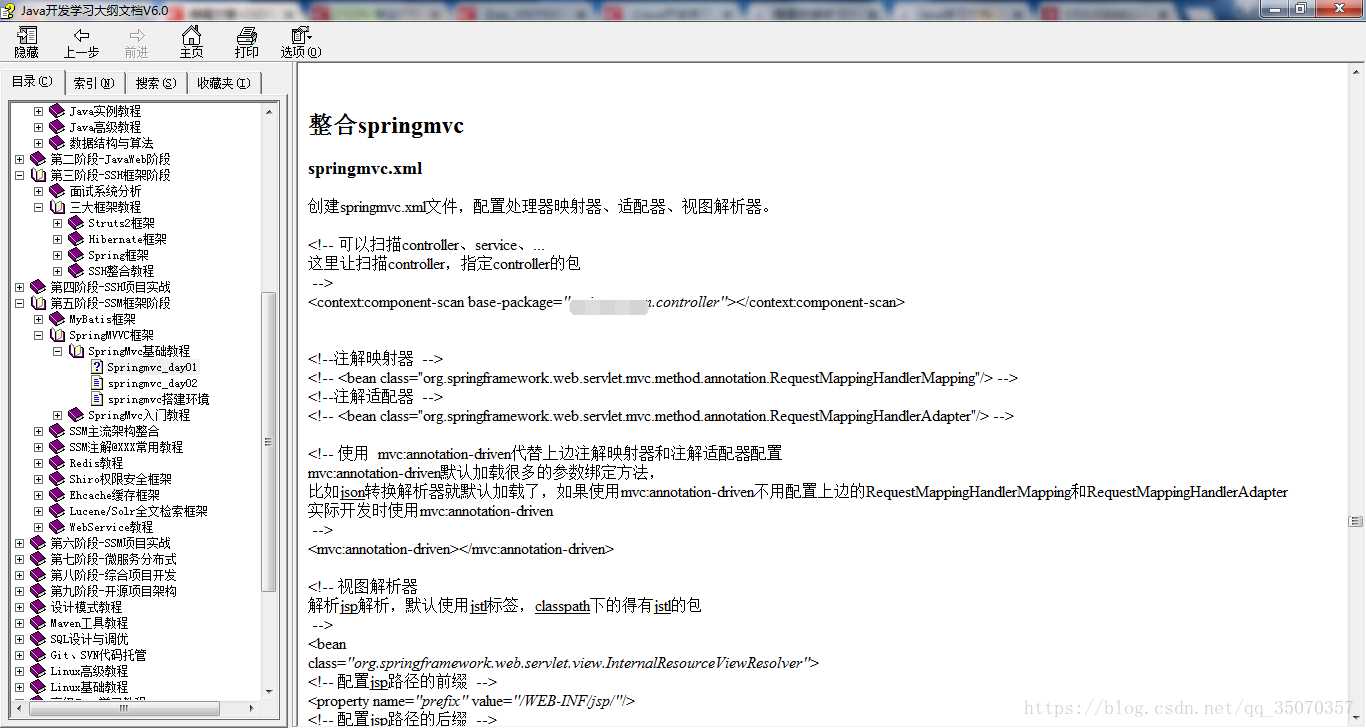The height and width of the screenshot is (728, 1366).
Task: Open the springmvc搭建环境 topic
Action: (158, 399)
